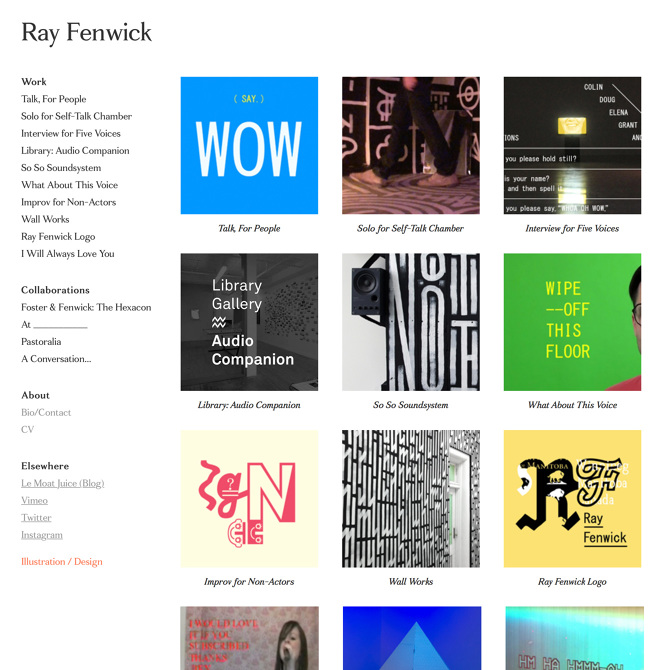Open the Solo for Self-Talk Chamber image

[411, 145]
